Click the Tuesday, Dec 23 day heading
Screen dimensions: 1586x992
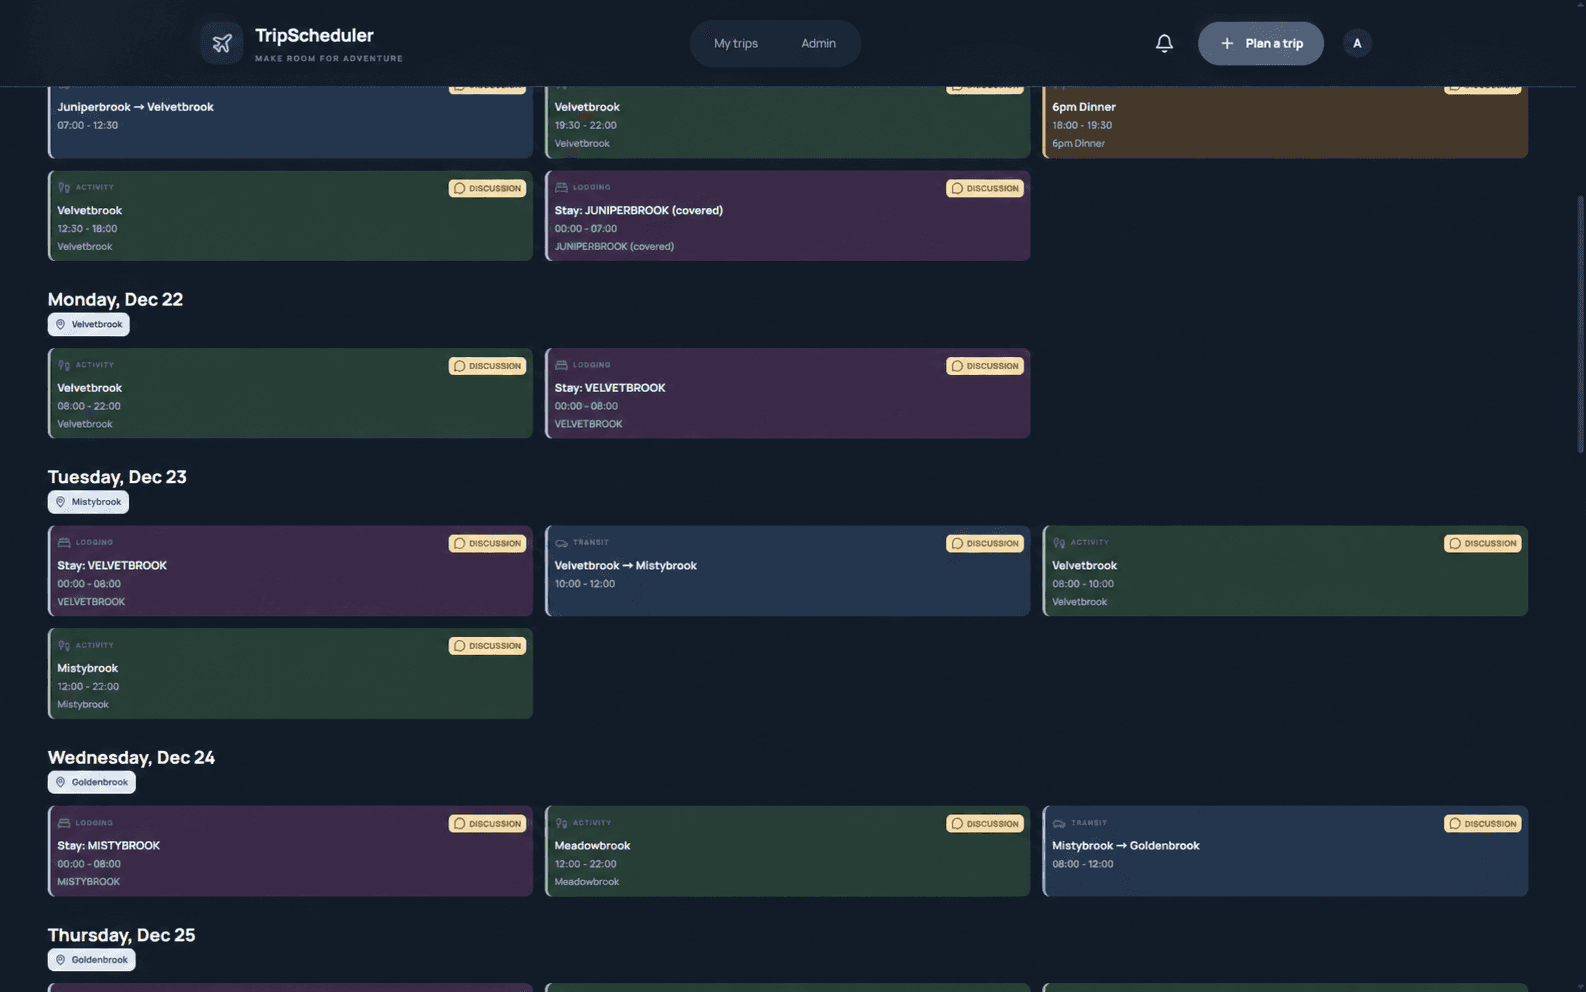pos(117,477)
